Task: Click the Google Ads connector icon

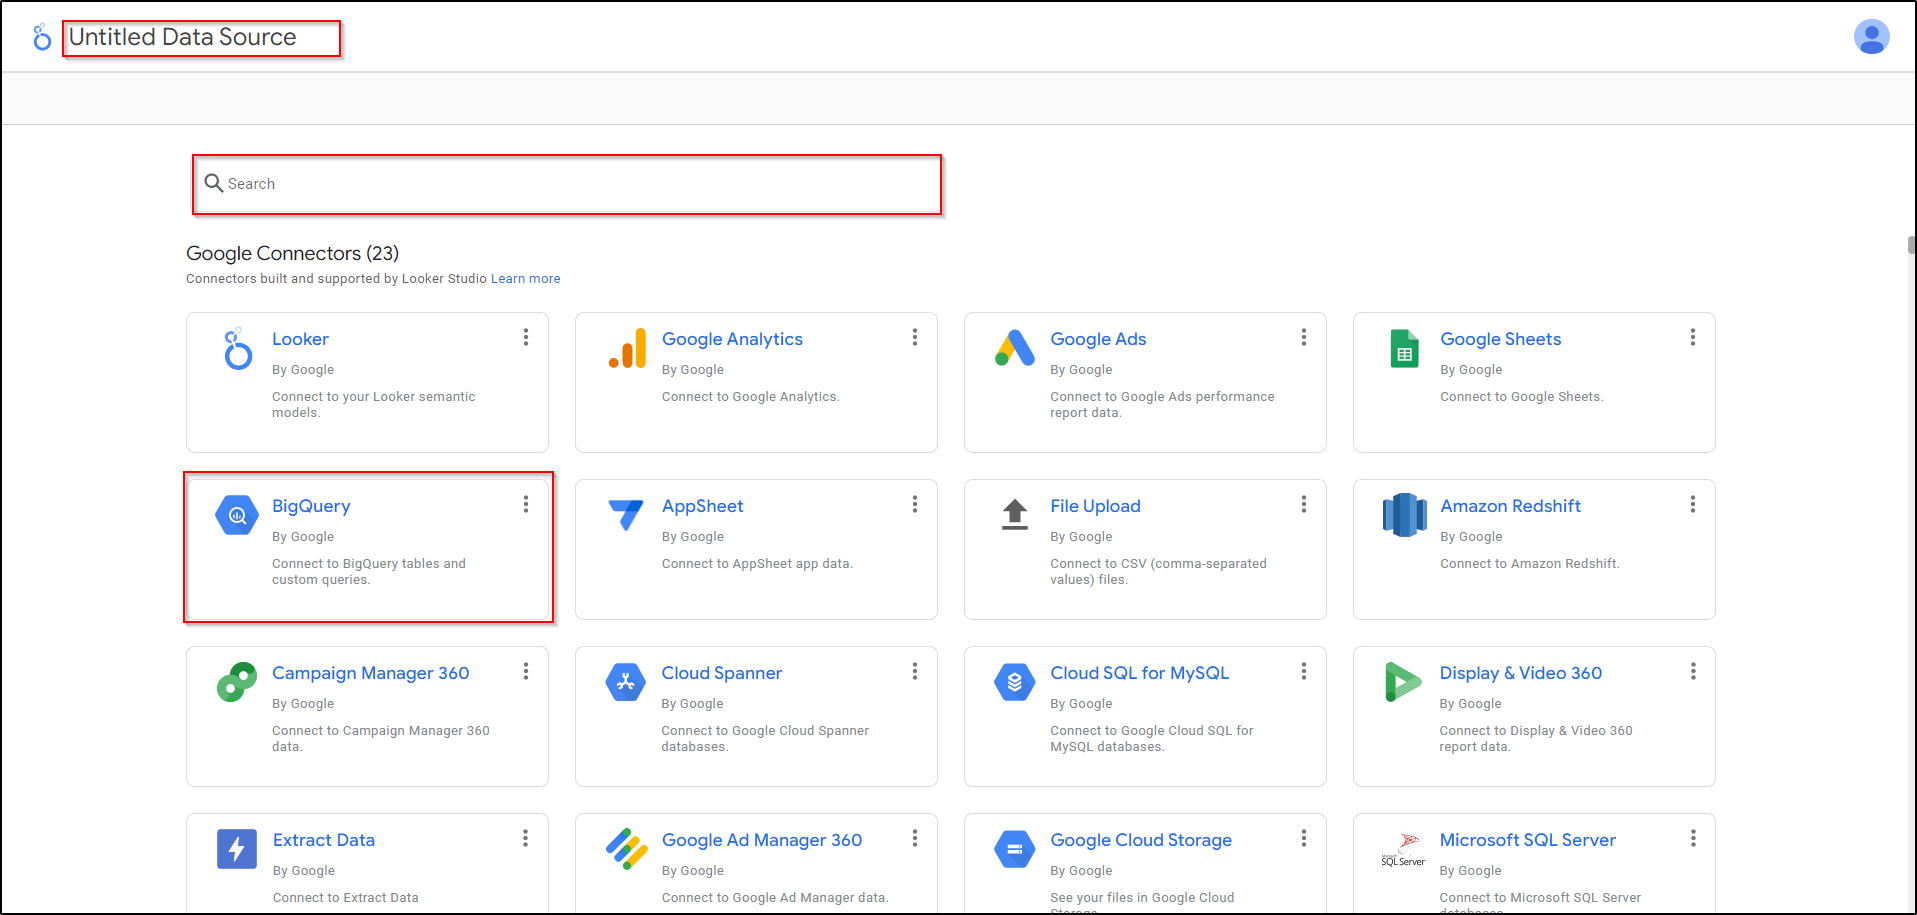Action: pyautogui.click(x=1015, y=348)
